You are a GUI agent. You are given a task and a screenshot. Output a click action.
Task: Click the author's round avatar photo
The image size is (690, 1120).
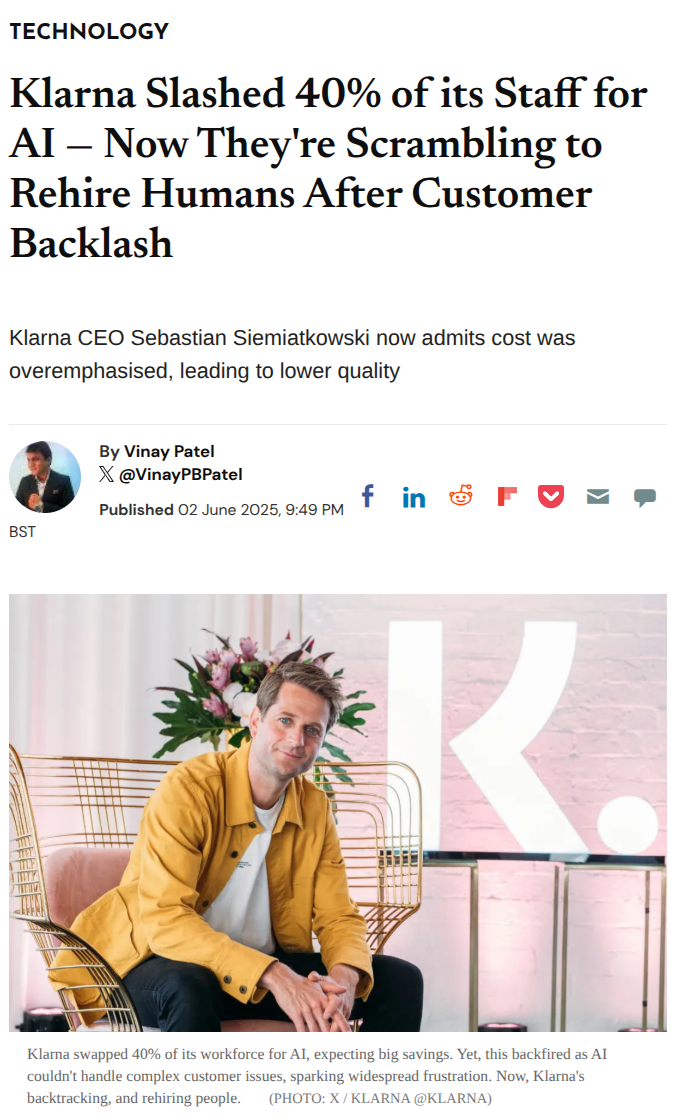click(x=45, y=477)
